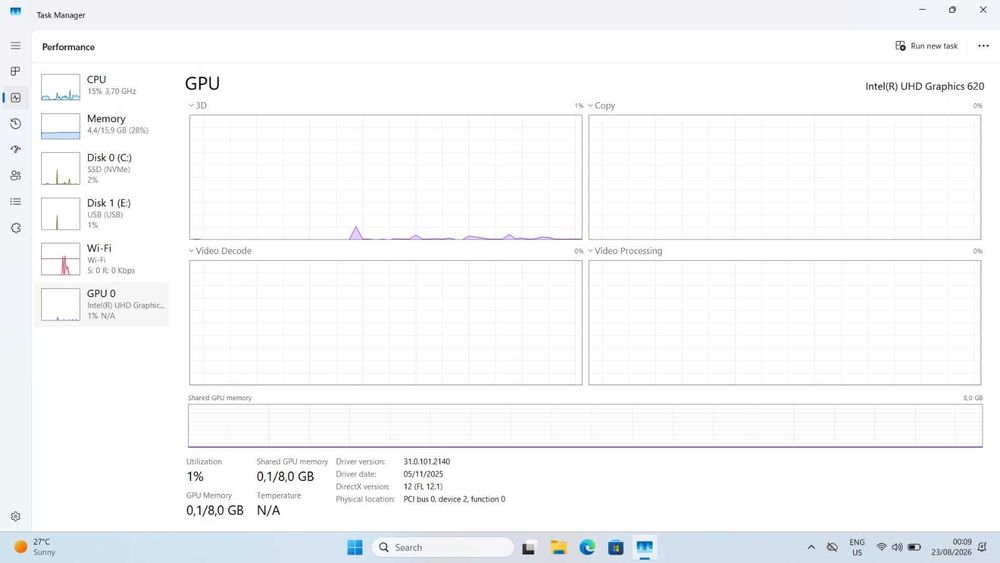This screenshot has width=1000, height=563.
Task: Open the clock showing 00:09
Action: point(952,547)
